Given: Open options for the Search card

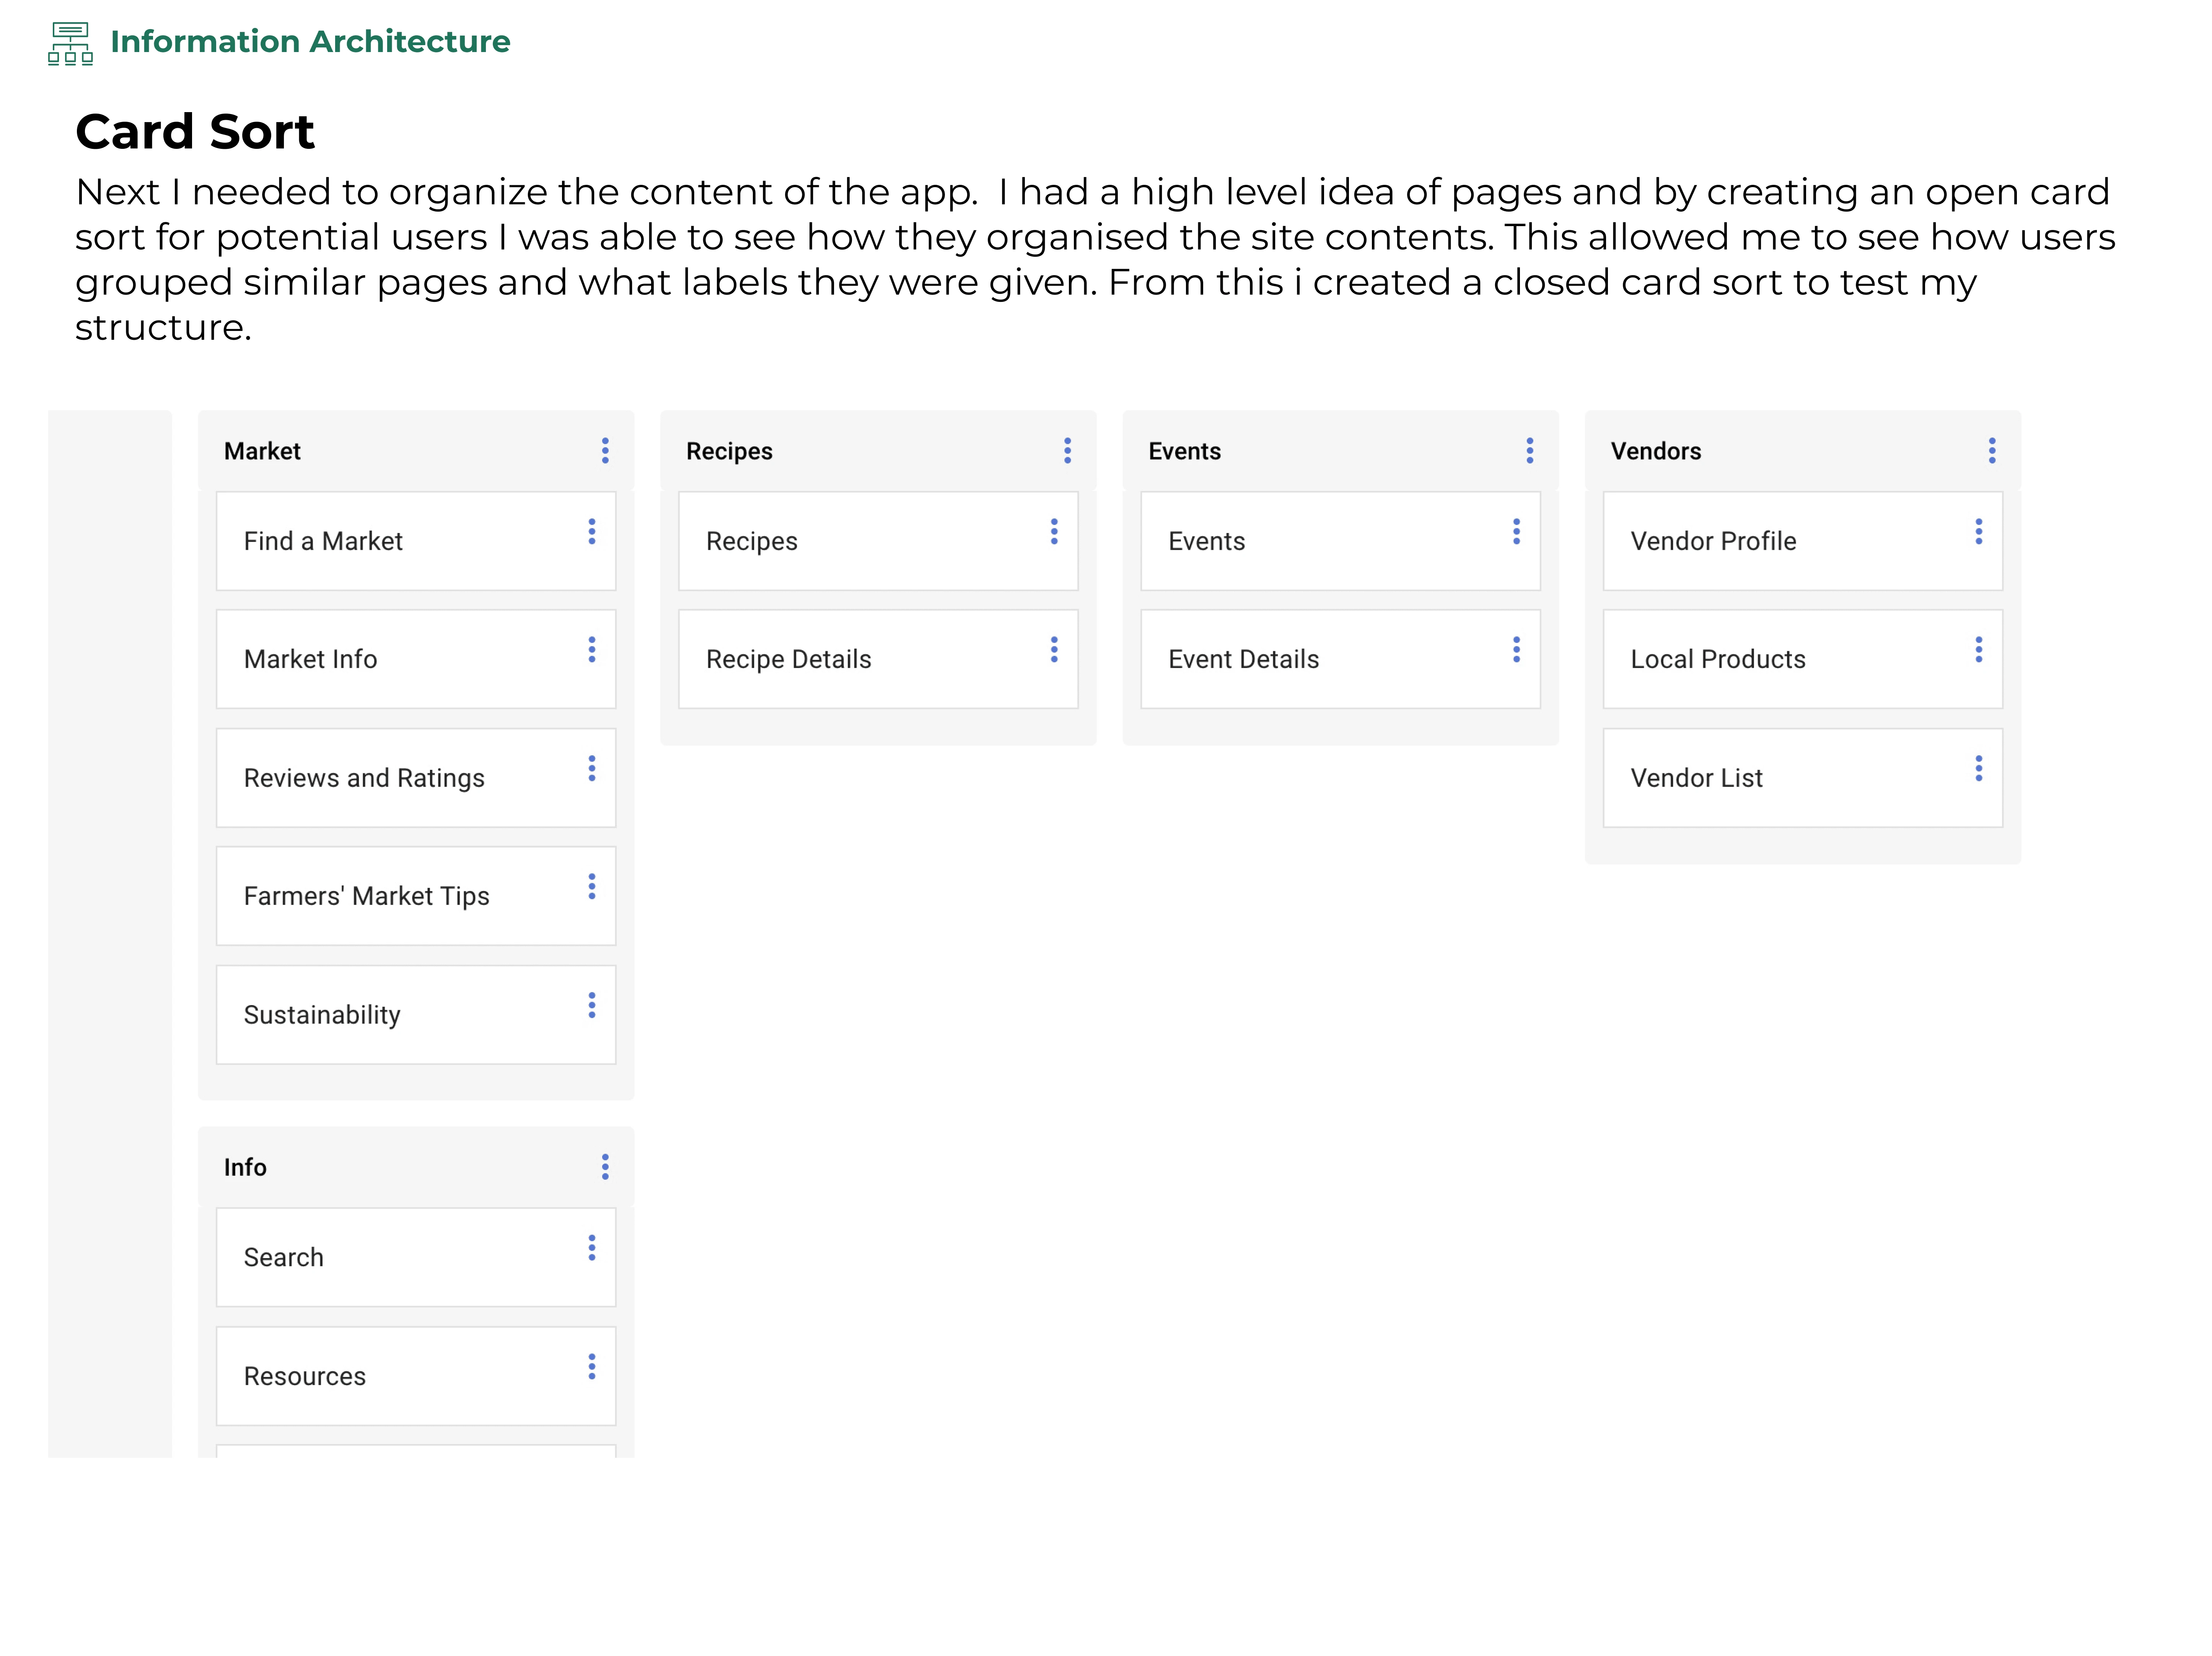Looking at the screenshot, I should click(592, 1248).
